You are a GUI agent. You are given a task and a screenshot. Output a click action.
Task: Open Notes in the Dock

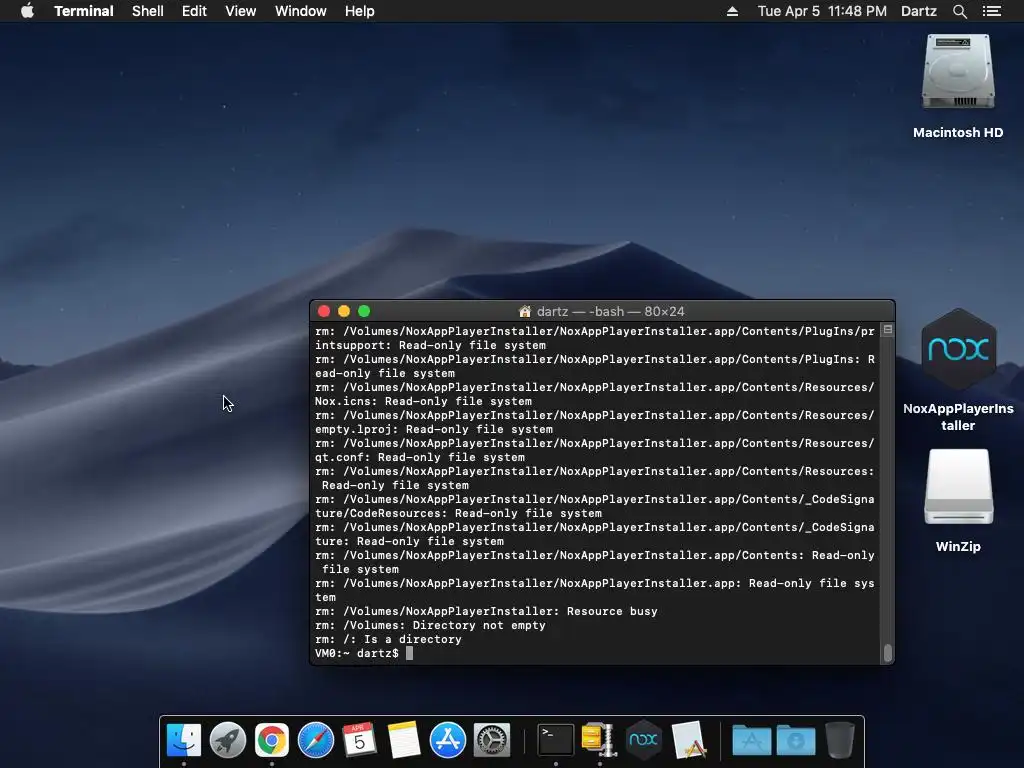(403, 739)
